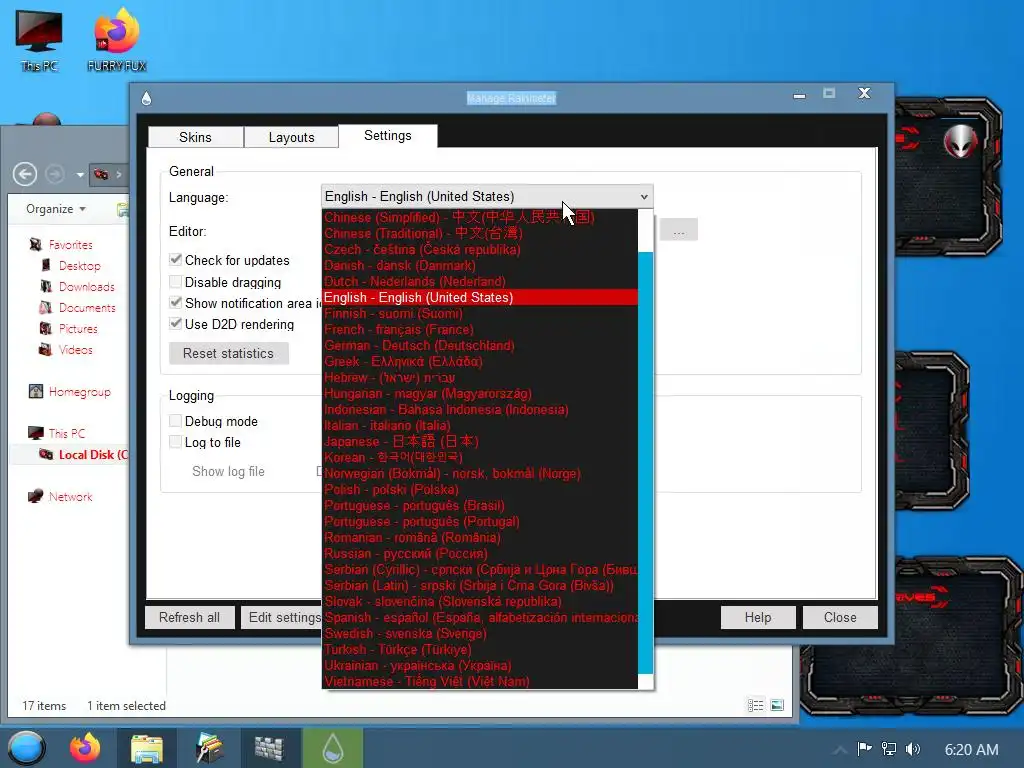Open Desktop in Explorer sidebar
The width and height of the screenshot is (1024, 768).
[x=79, y=266]
